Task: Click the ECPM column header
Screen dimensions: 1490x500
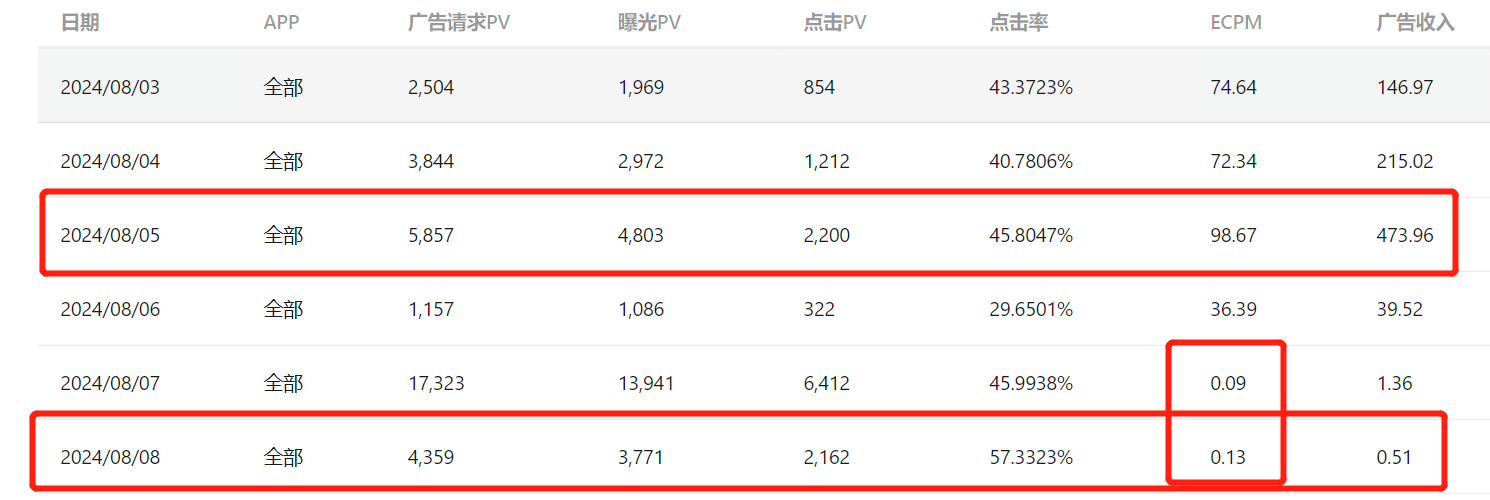Action: coord(1236,23)
